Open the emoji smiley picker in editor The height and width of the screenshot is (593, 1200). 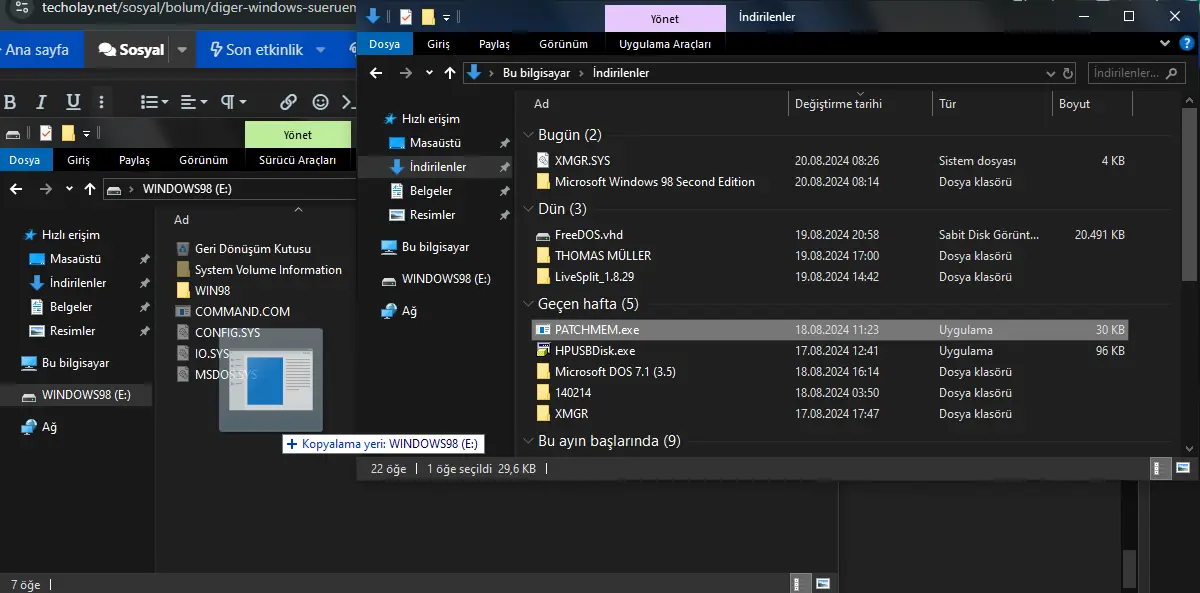point(320,101)
